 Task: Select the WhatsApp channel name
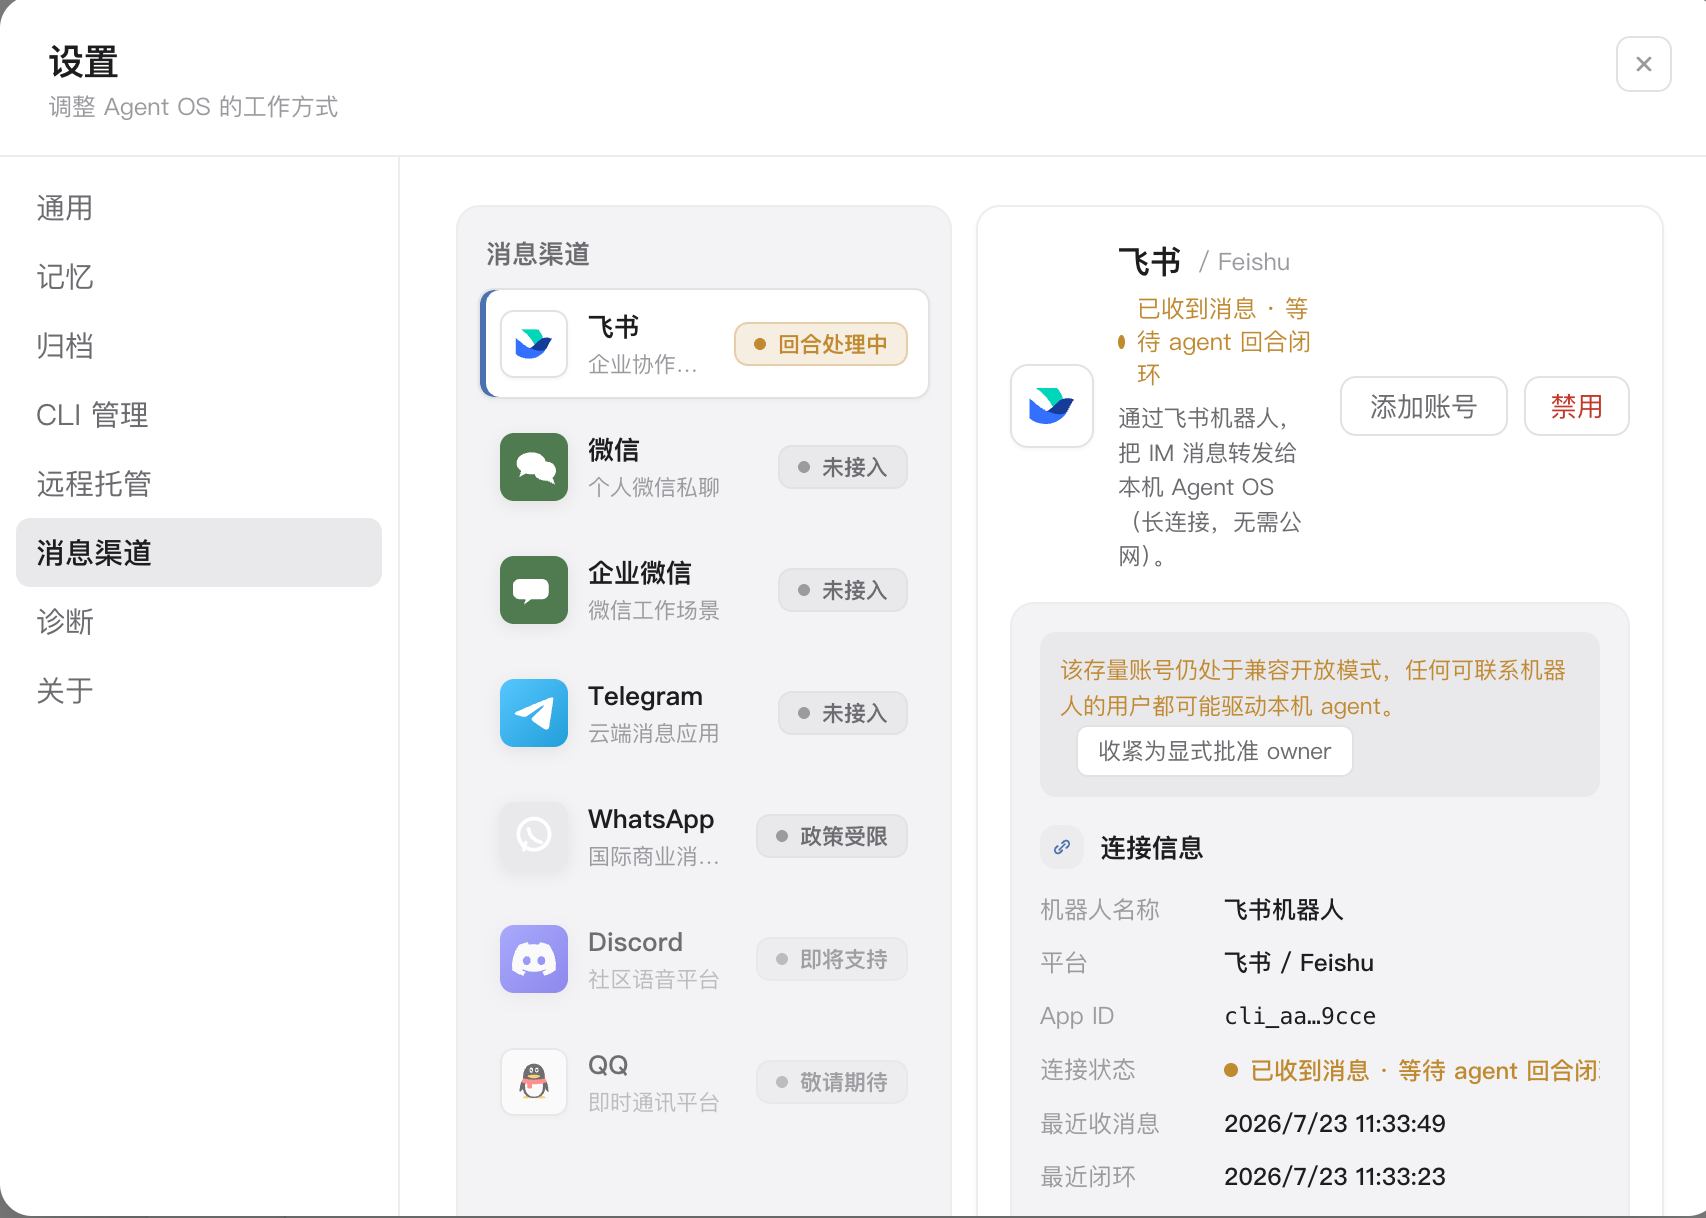pos(651,819)
